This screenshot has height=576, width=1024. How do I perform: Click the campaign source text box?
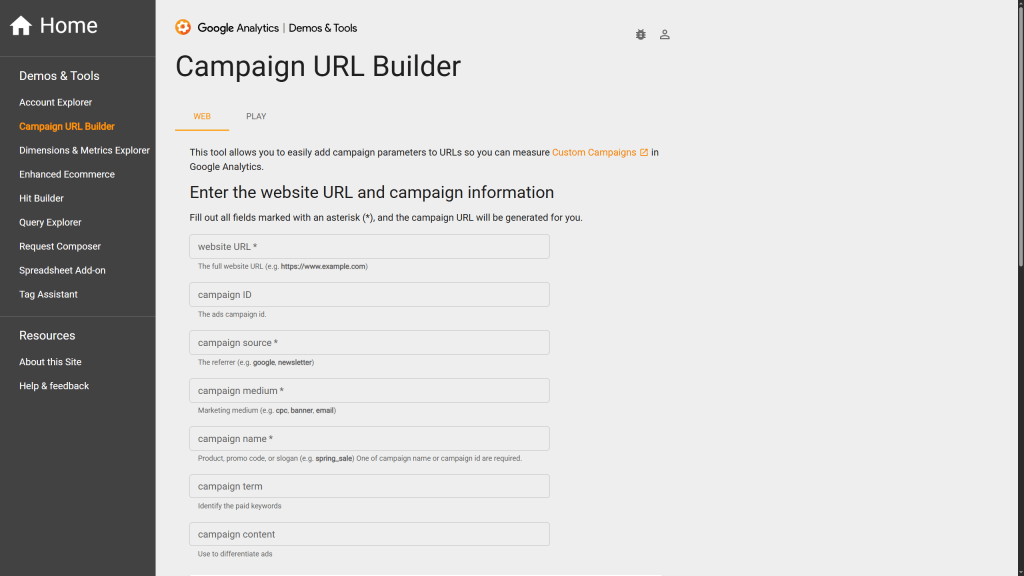[x=369, y=343]
